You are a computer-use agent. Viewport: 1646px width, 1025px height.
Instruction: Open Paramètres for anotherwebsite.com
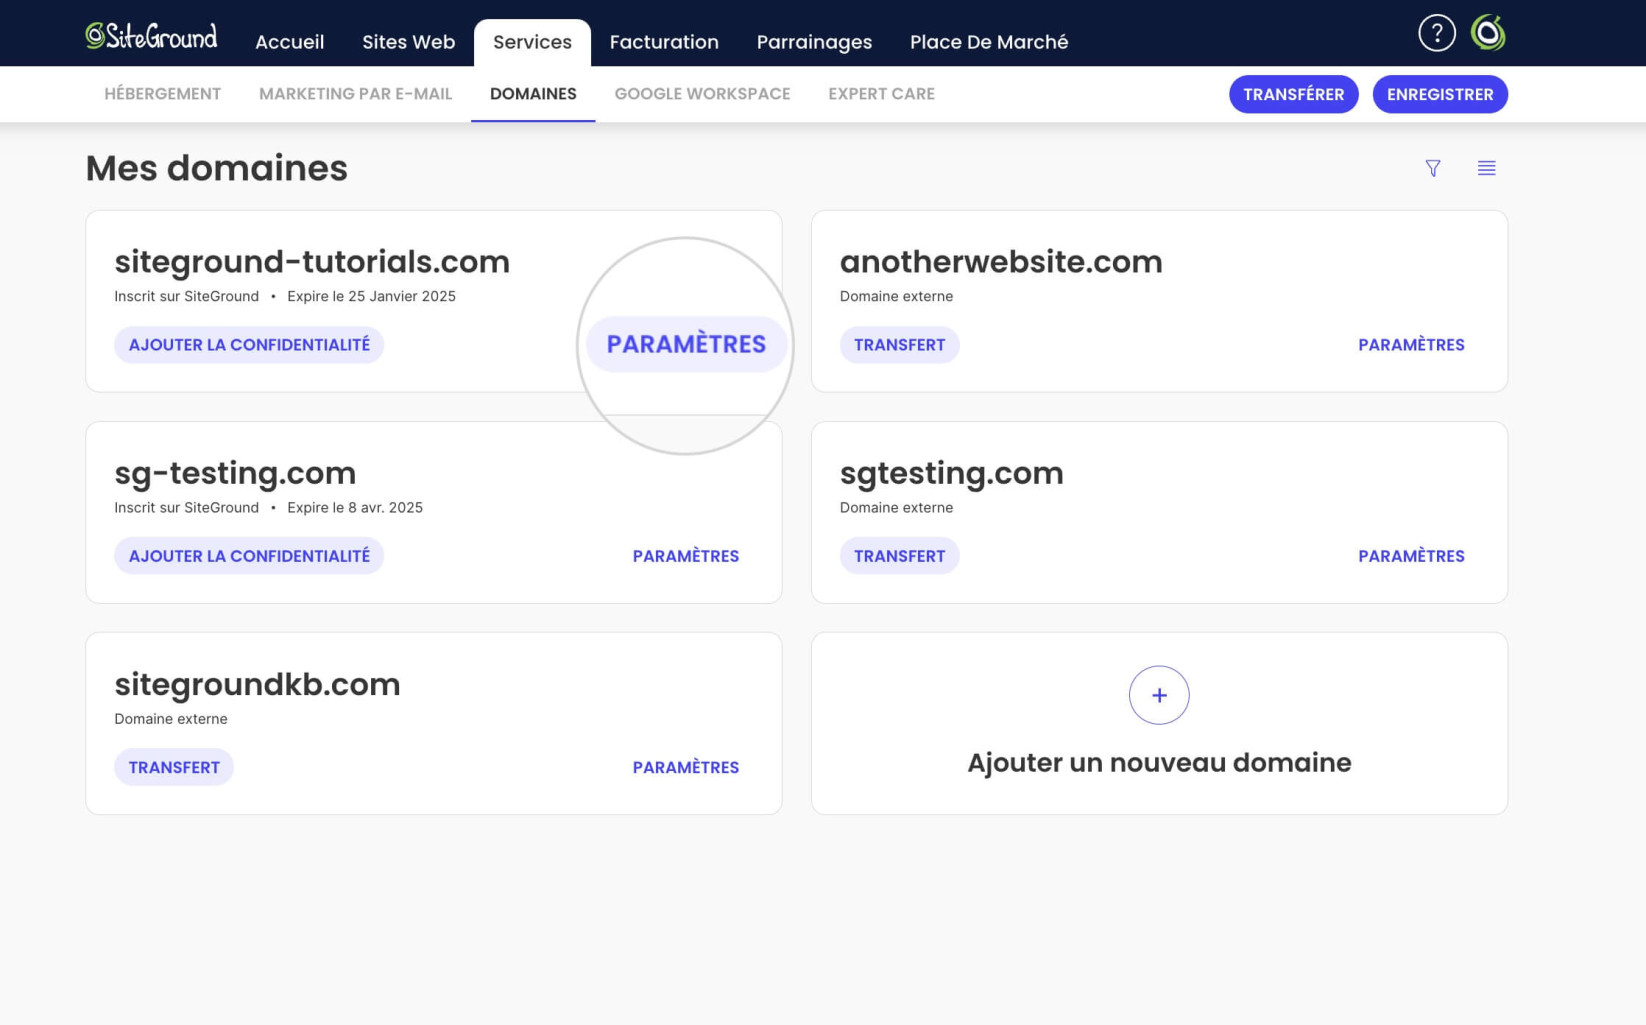(1411, 345)
